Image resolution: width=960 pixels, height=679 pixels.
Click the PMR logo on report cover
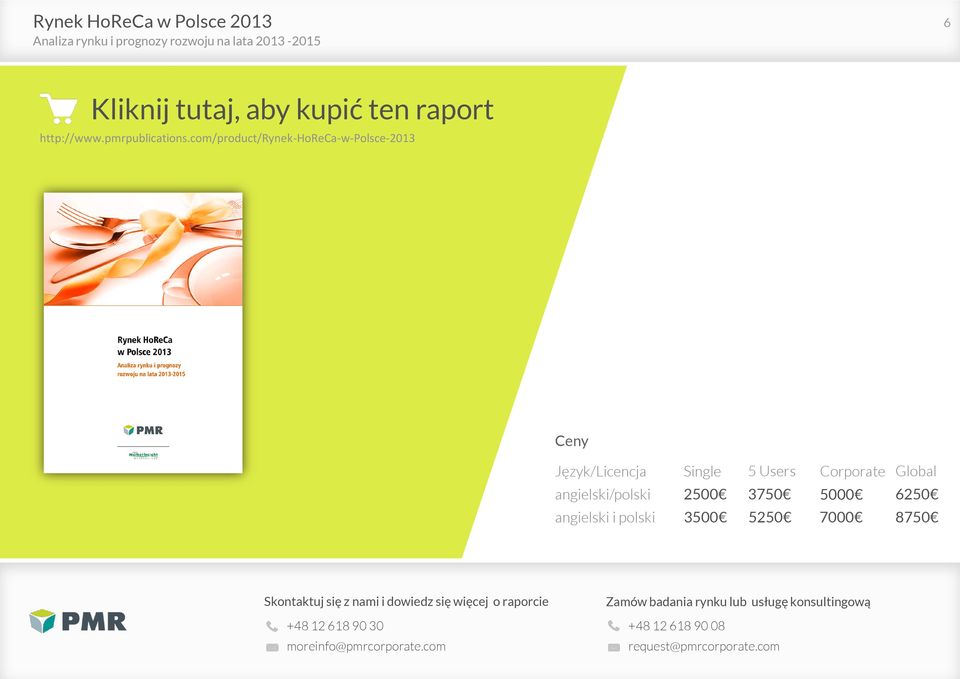[143, 430]
